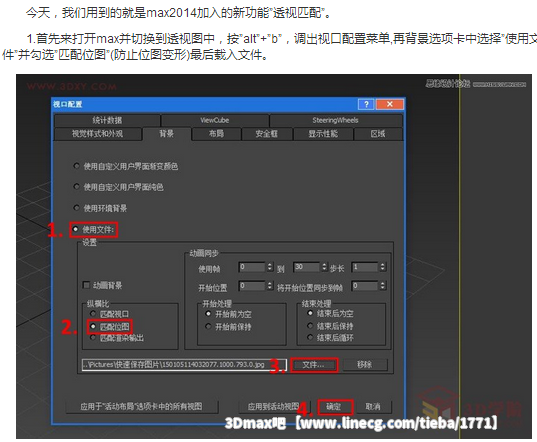Click the dialog help question-mark icon
The height and width of the screenshot is (442, 537).
(366, 104)
